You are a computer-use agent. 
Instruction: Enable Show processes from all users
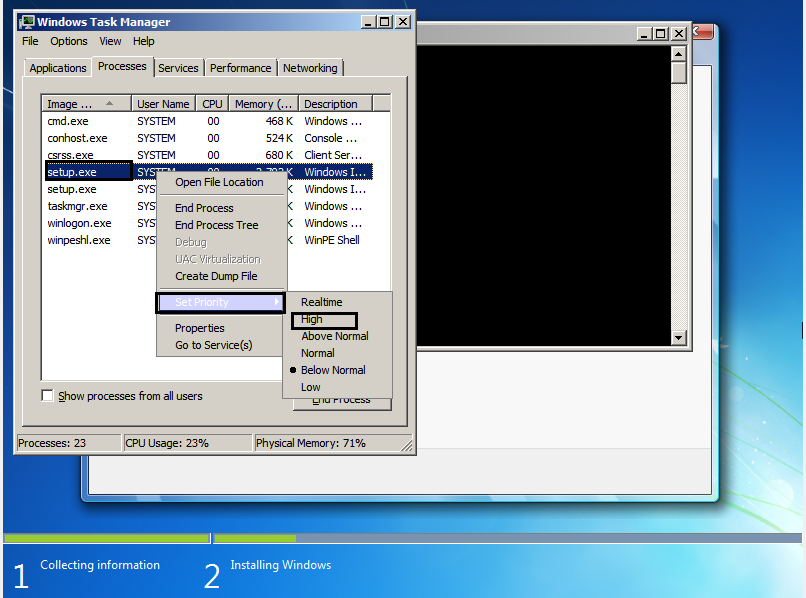click(x=47, y=396)
